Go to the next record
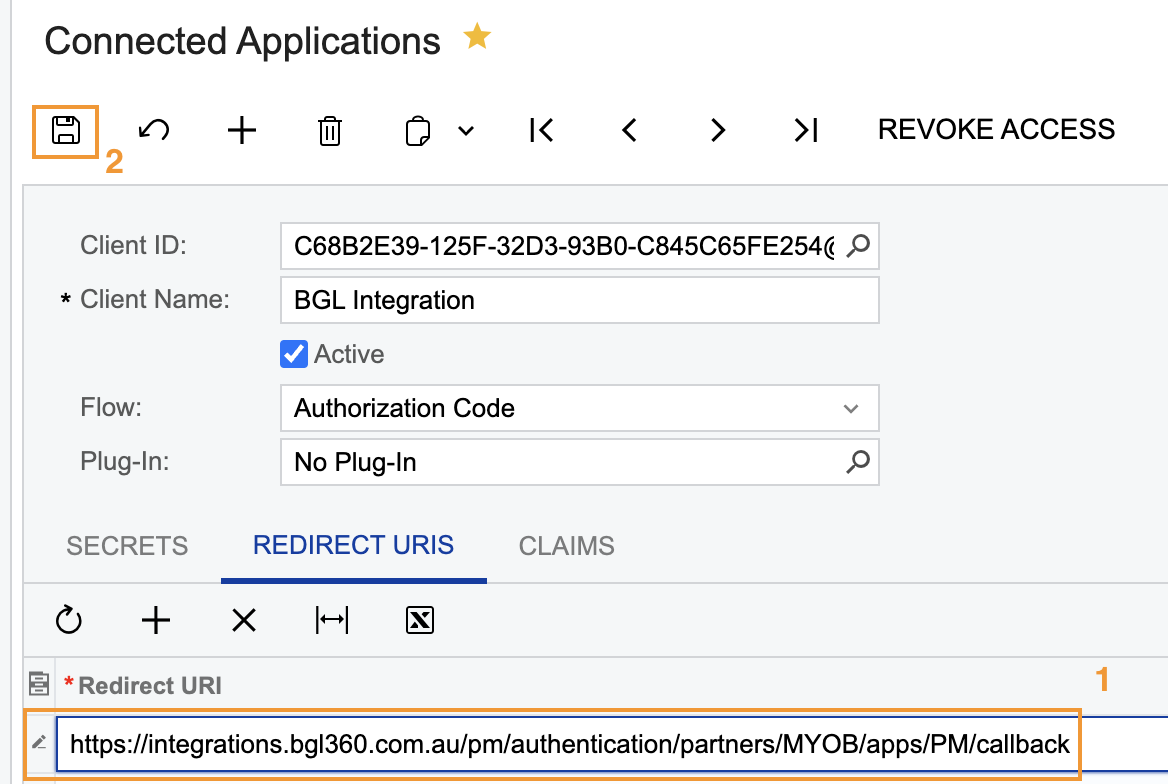1168x784 pixels. point(717,130)
